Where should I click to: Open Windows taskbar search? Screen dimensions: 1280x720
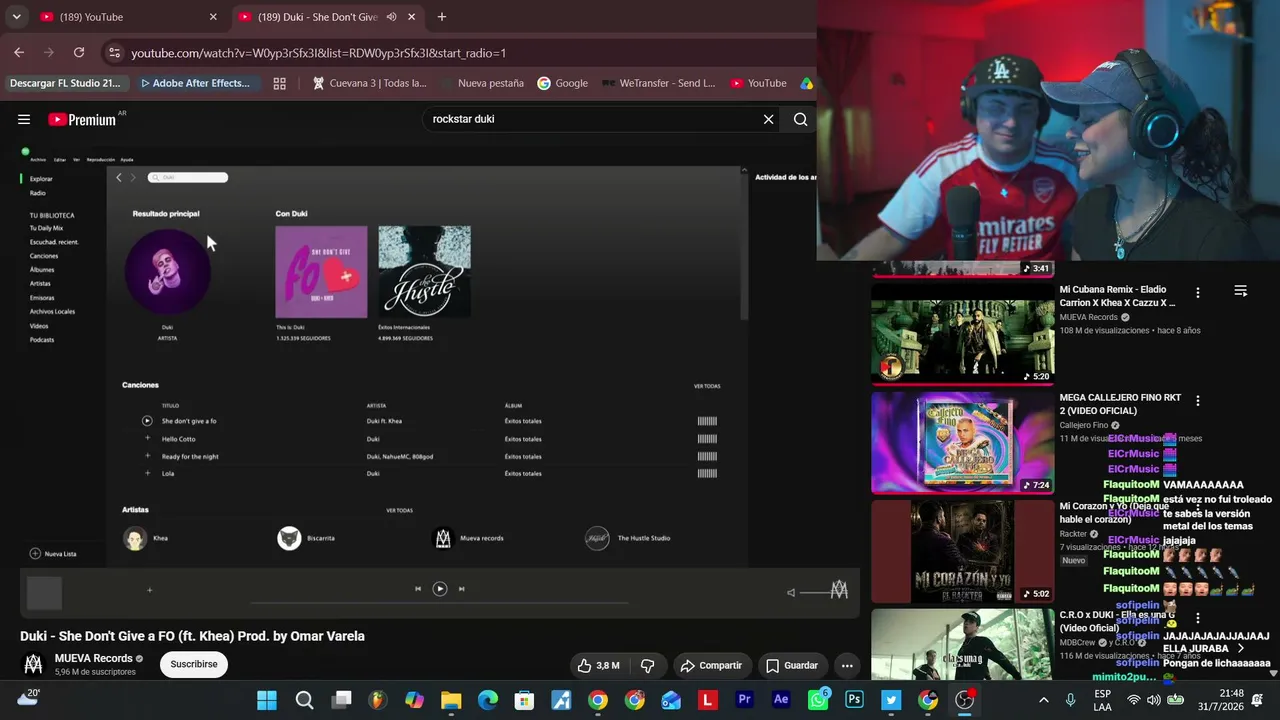[304, 700]
